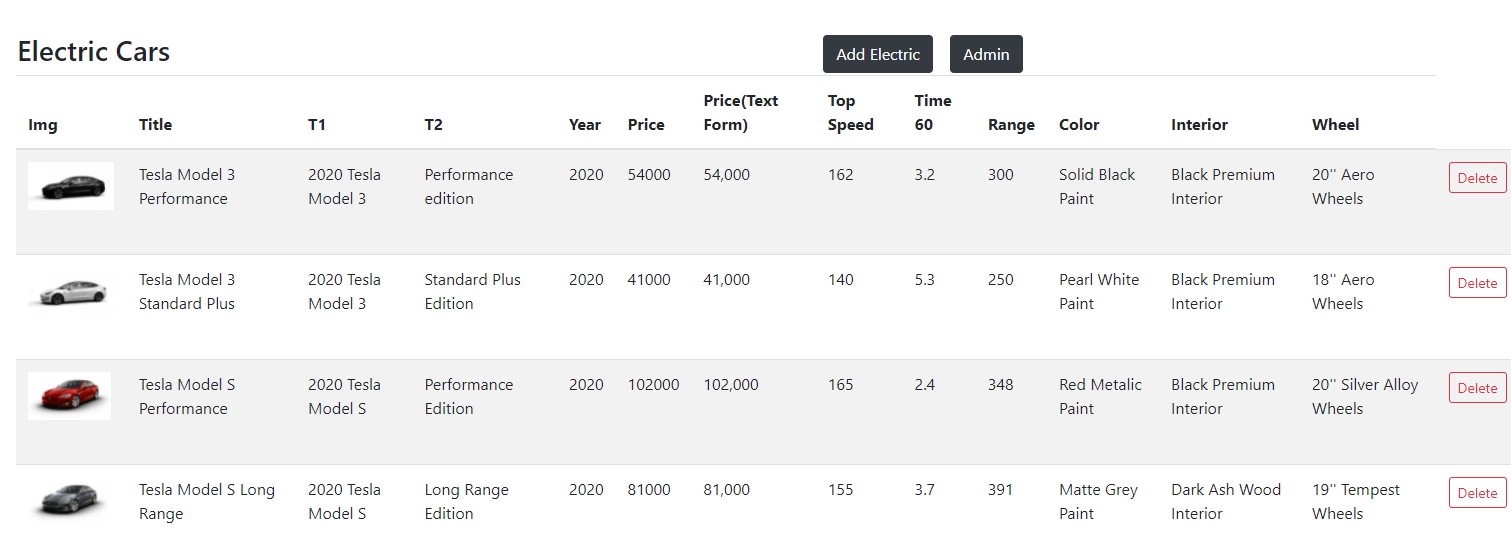
Task: Click the Wheel column header
Action: [x=1335, y=125]
